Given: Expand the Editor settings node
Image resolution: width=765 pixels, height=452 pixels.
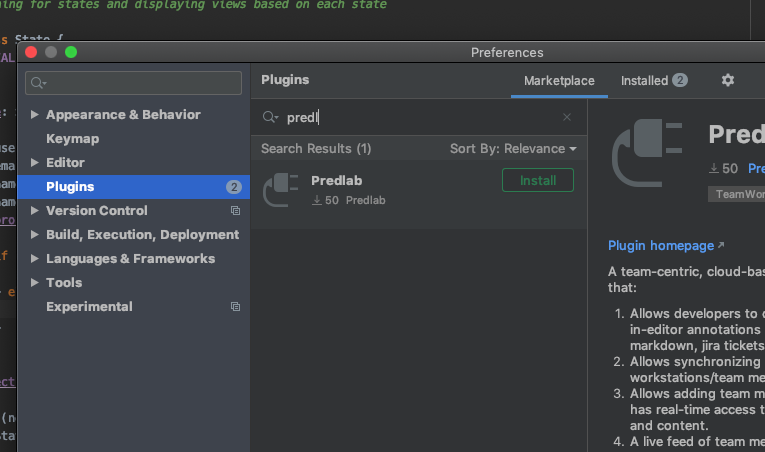Looking at the screenshot, I should click(x=36, y=163).
